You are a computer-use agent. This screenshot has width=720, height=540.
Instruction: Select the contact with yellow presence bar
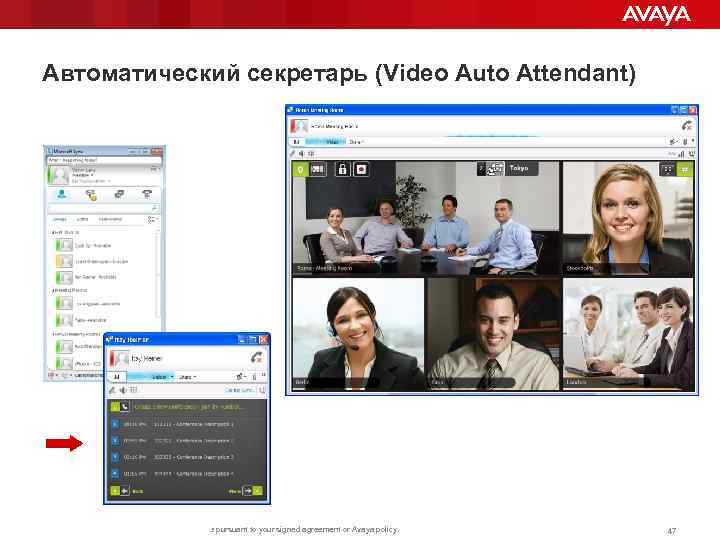pos(92,261)
